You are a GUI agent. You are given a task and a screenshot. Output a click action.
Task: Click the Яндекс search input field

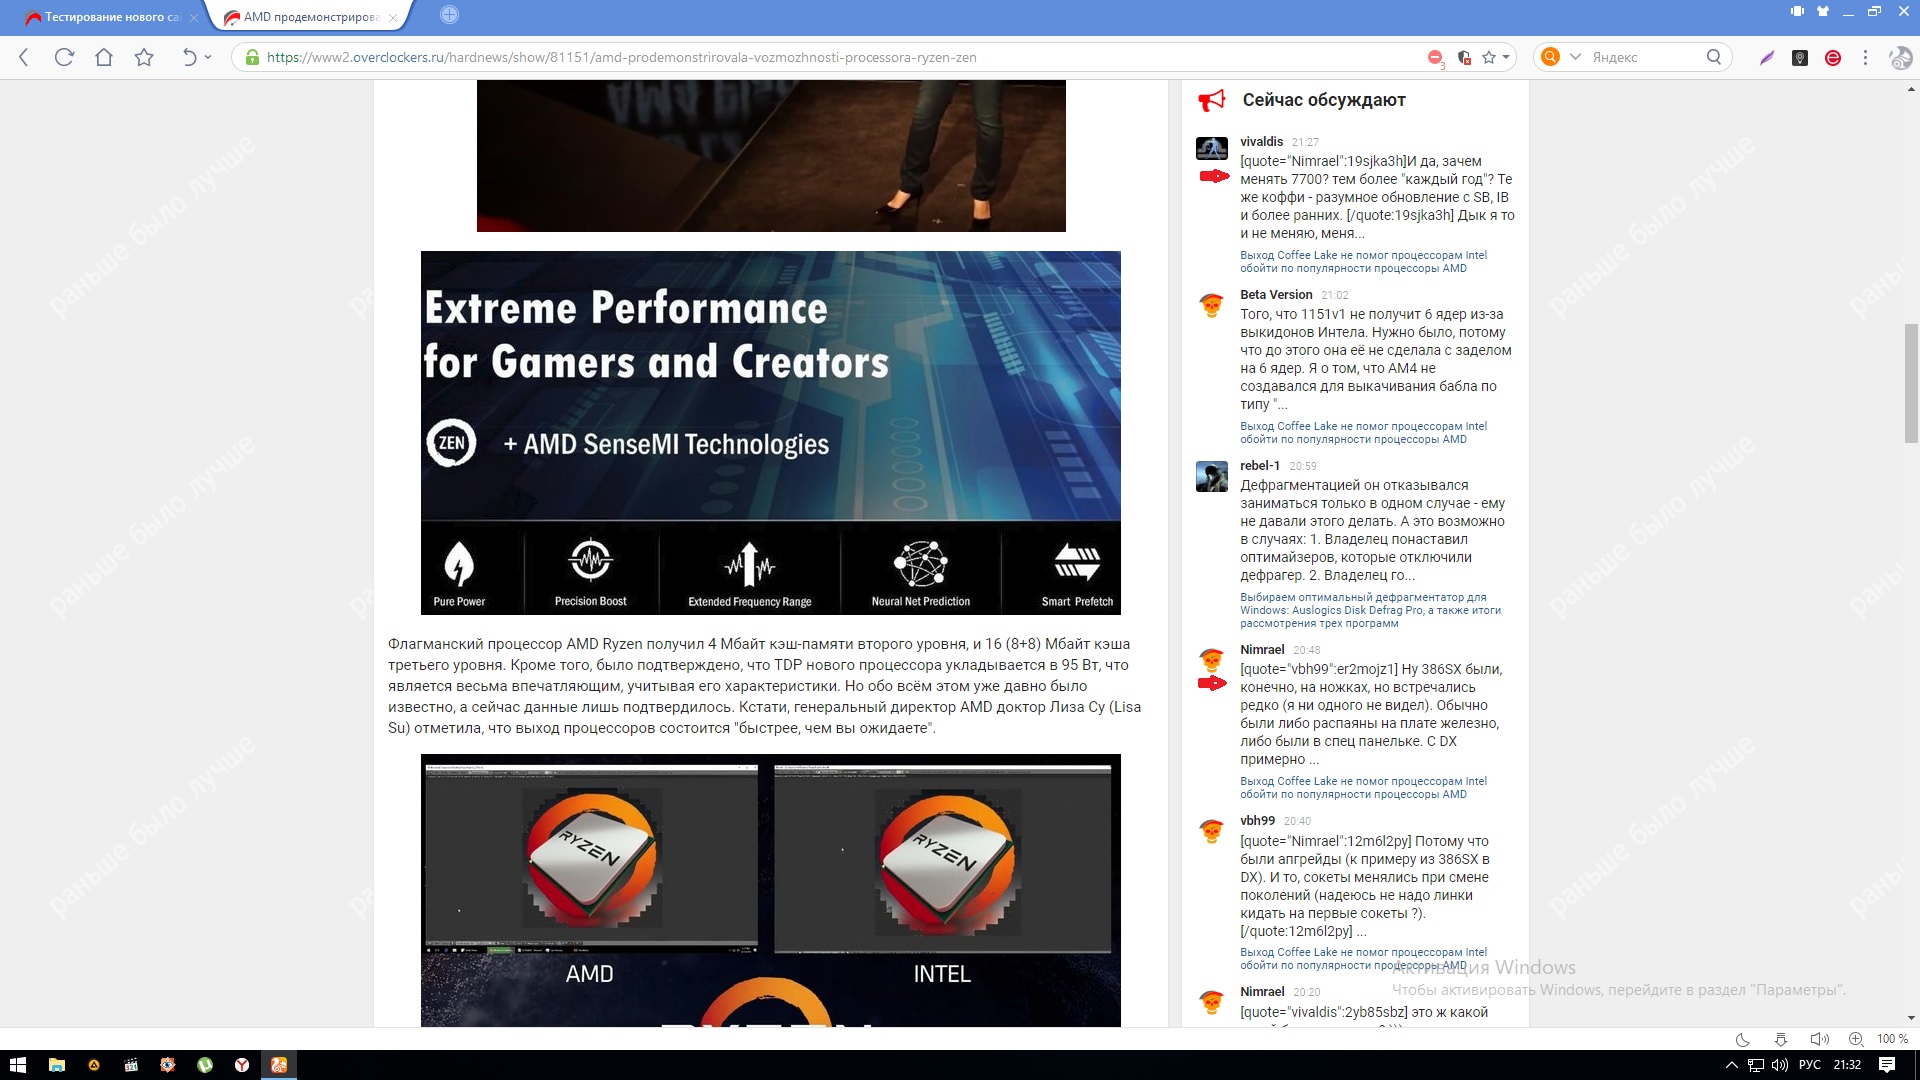click(x=1640, y=57)
